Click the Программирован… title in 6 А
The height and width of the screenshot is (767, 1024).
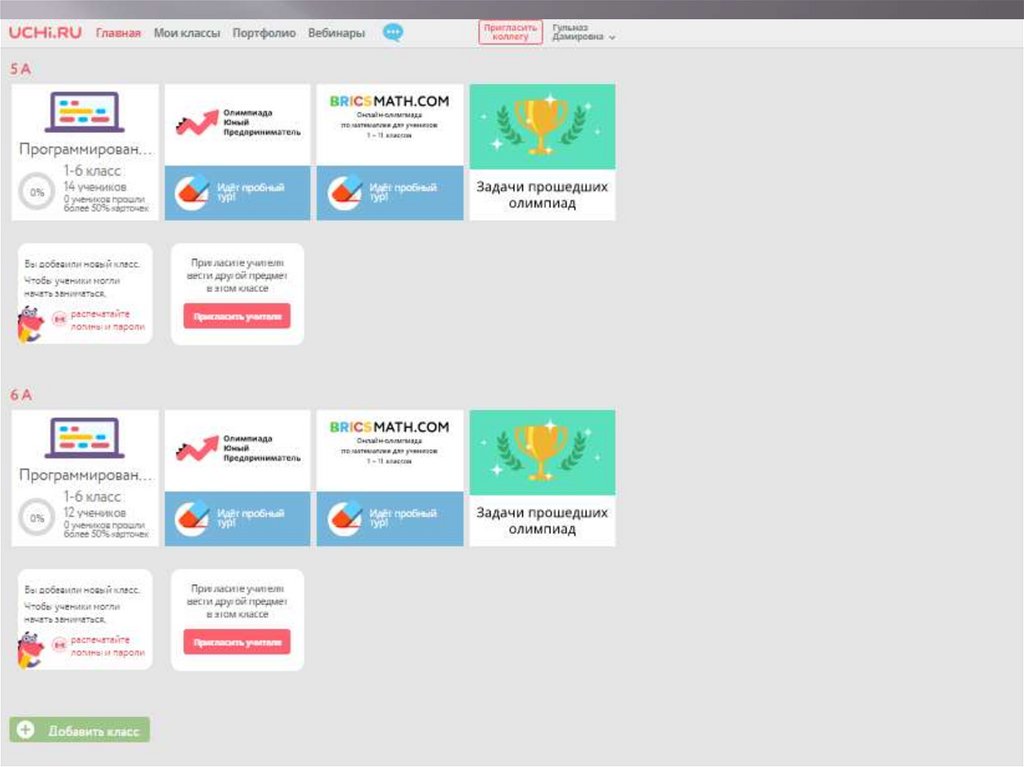(85, 476)
